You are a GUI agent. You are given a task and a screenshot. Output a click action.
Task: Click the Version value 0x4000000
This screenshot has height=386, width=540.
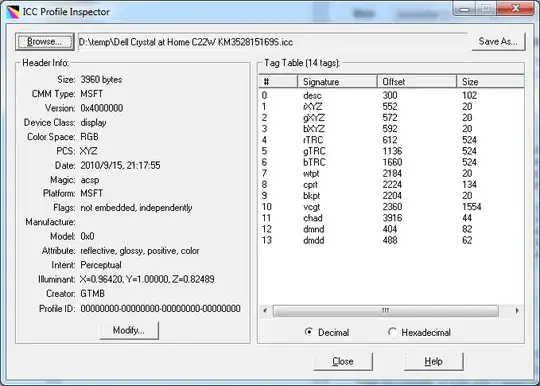102,108
